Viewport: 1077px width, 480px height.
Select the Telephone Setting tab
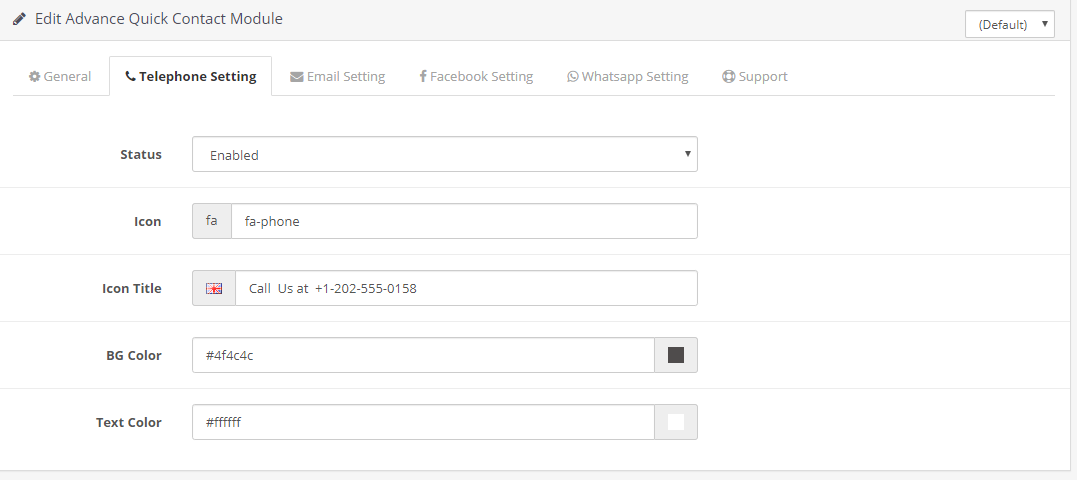click(x=190, y=76)
